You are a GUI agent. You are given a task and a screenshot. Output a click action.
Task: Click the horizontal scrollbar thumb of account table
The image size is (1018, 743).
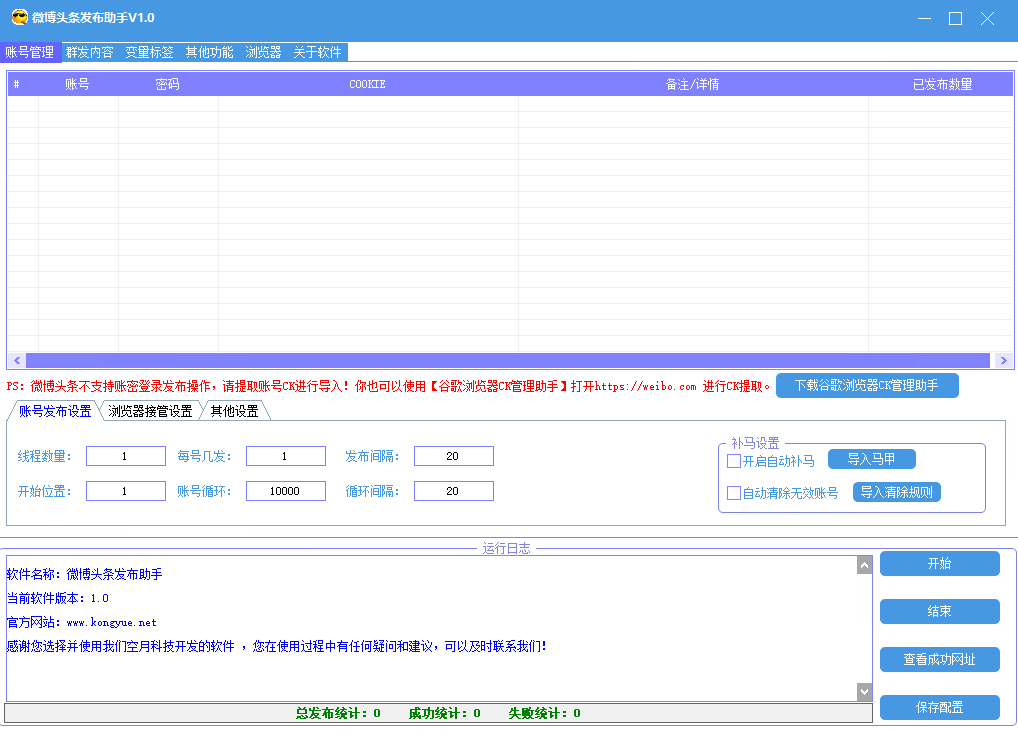[x=508, y=360]
